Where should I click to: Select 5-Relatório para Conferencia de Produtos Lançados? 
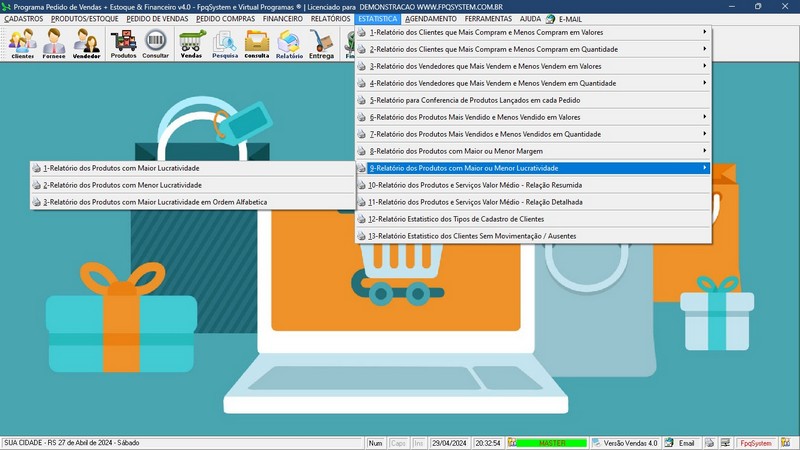(x=533, y=100)
